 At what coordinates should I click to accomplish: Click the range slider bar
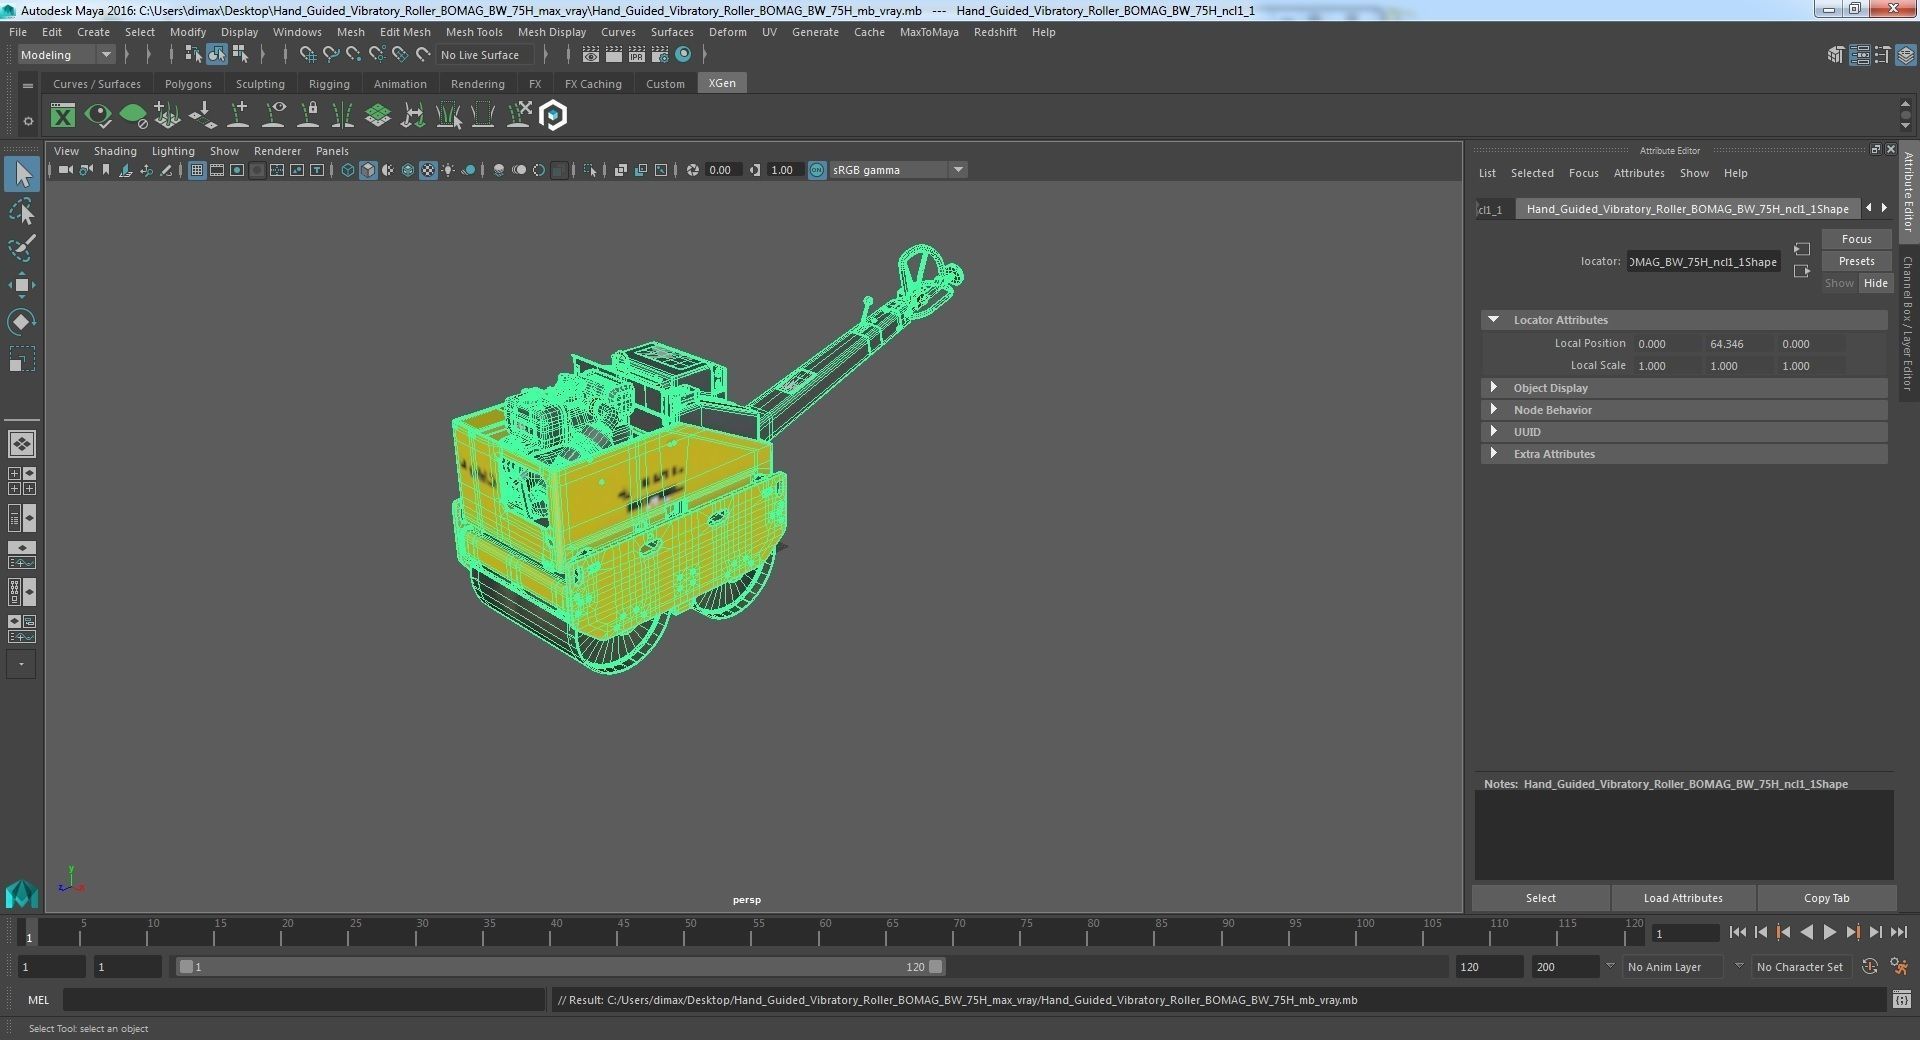[560, 967]
